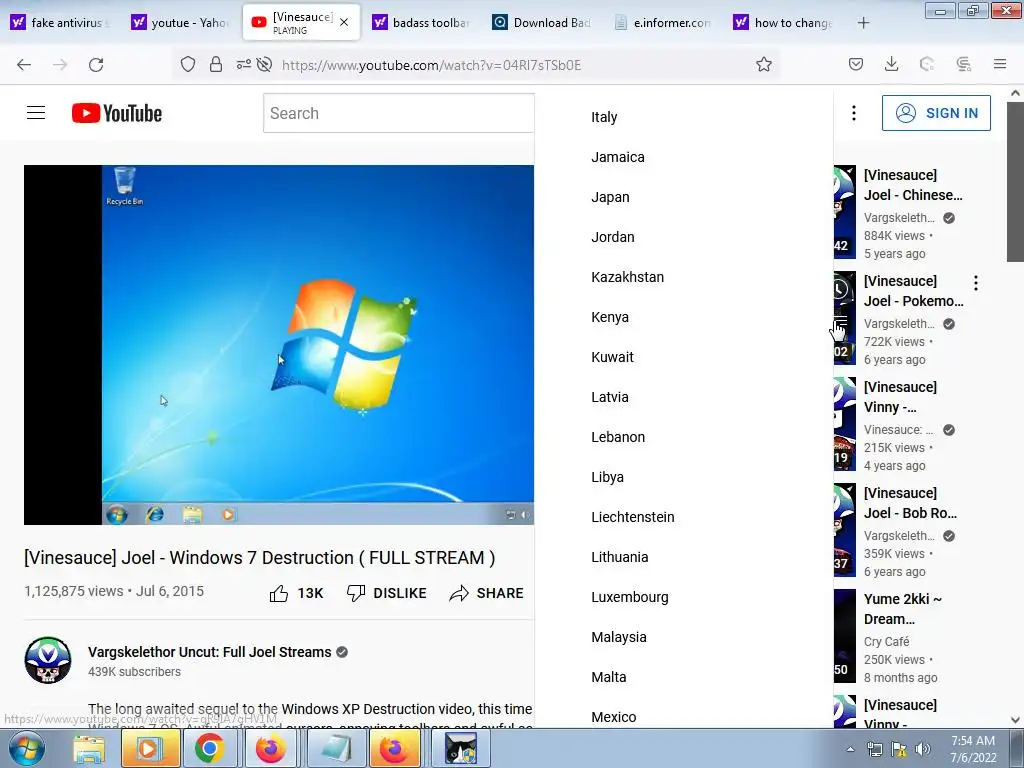1024x768 pixels.
Task: Open thumbnail of Yume 2kki video
Action: [845, 635]
